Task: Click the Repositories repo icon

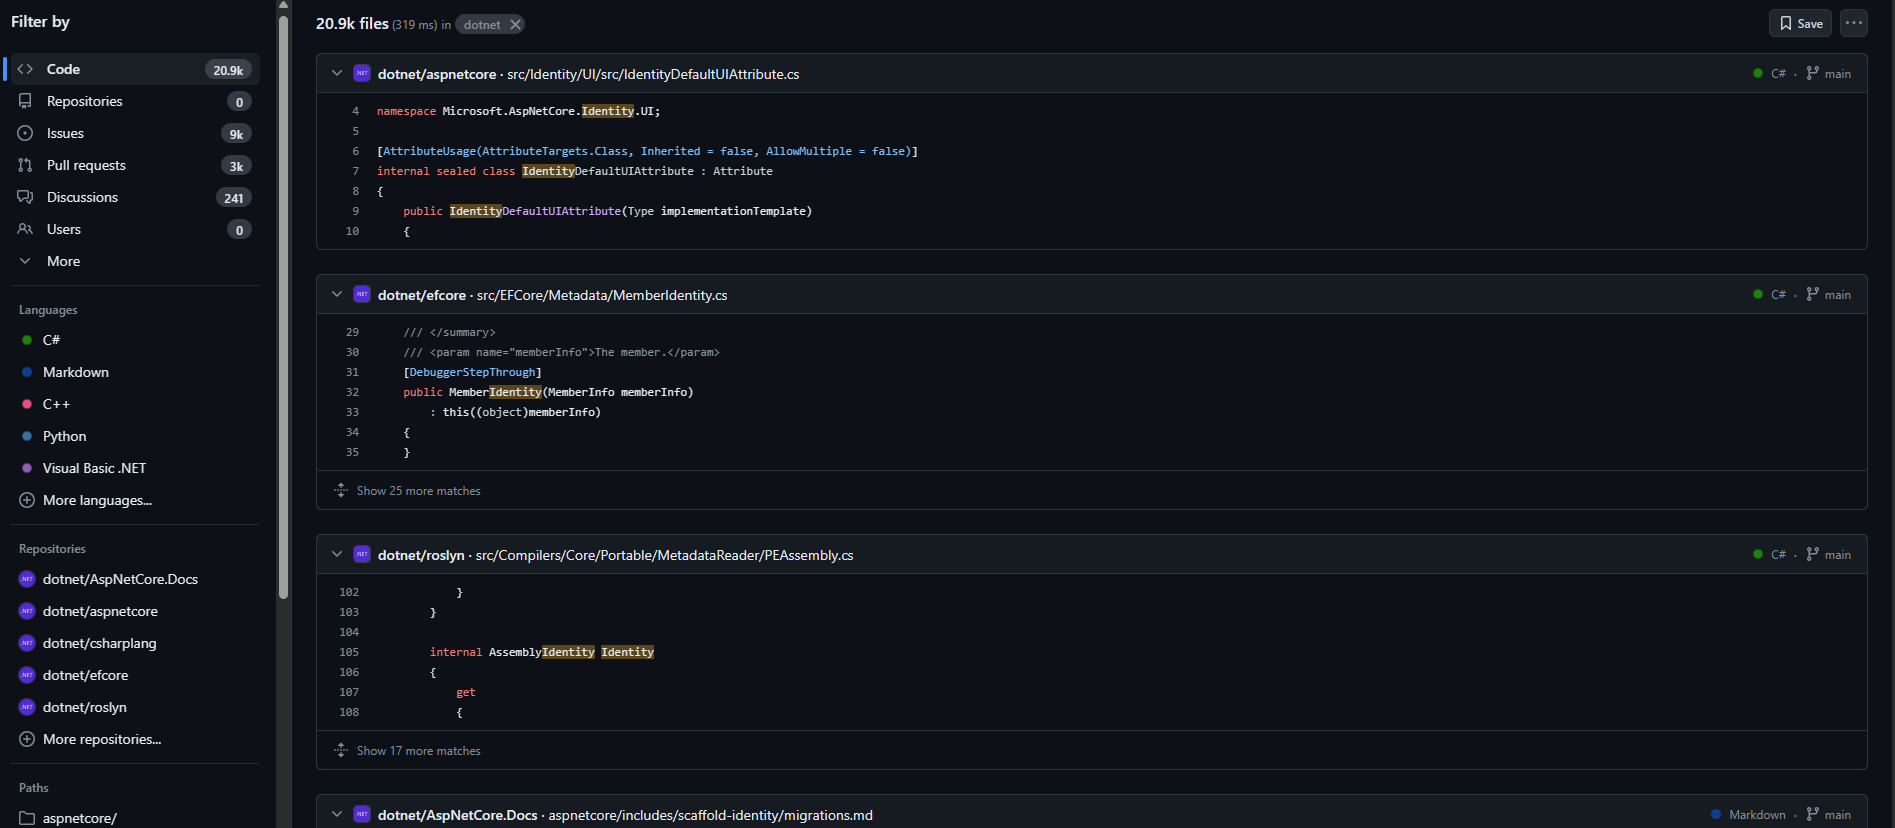Action: pyautogui.click(x=25, y=101)
